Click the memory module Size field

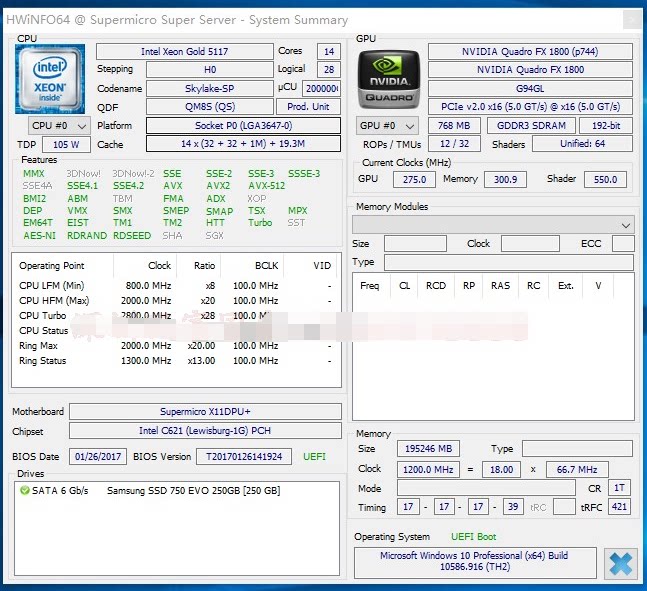(415, 243)
